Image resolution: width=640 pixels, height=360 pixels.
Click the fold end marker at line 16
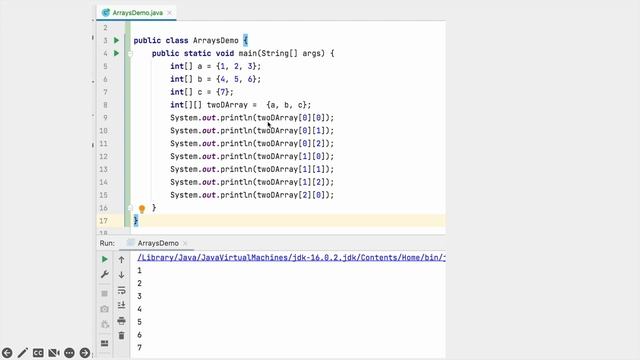pos(130,208)
